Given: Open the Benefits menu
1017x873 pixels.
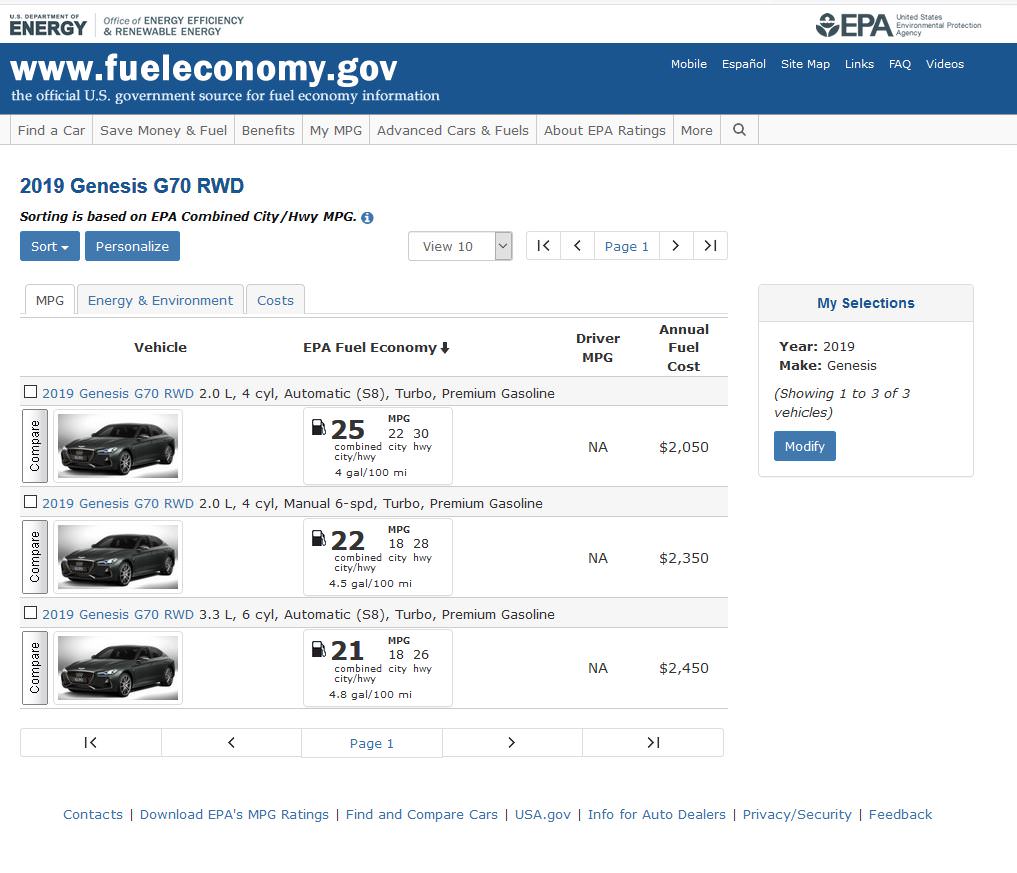Looking at the screenshot, I should (x=268, y=130).
